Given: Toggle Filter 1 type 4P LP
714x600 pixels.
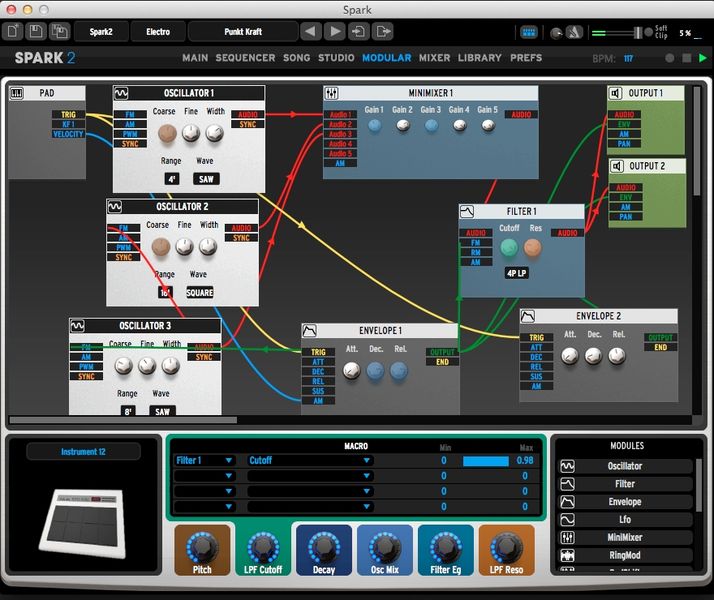Looking at the screenshot, I should click(x=516, y=272).
